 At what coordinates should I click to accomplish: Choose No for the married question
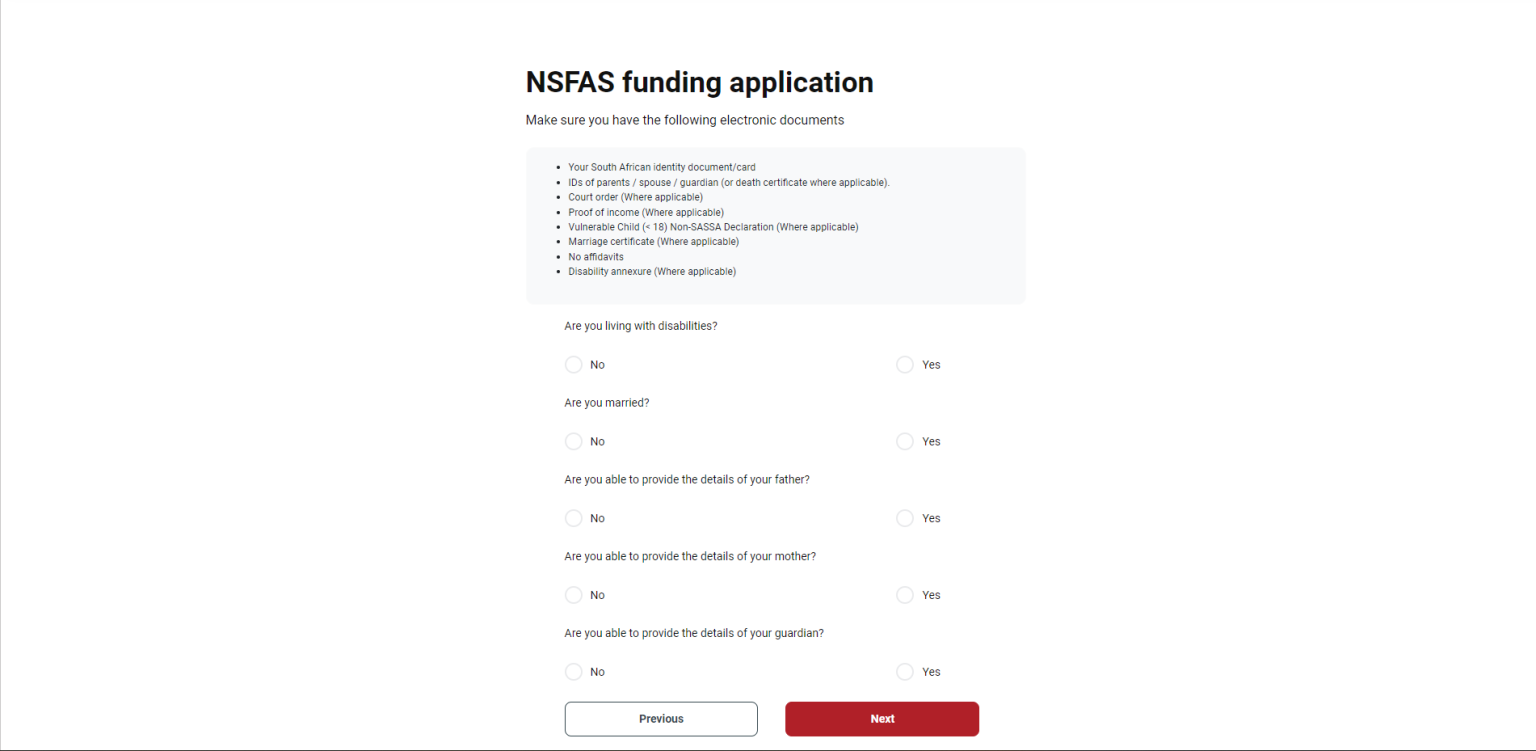(573, 441)
